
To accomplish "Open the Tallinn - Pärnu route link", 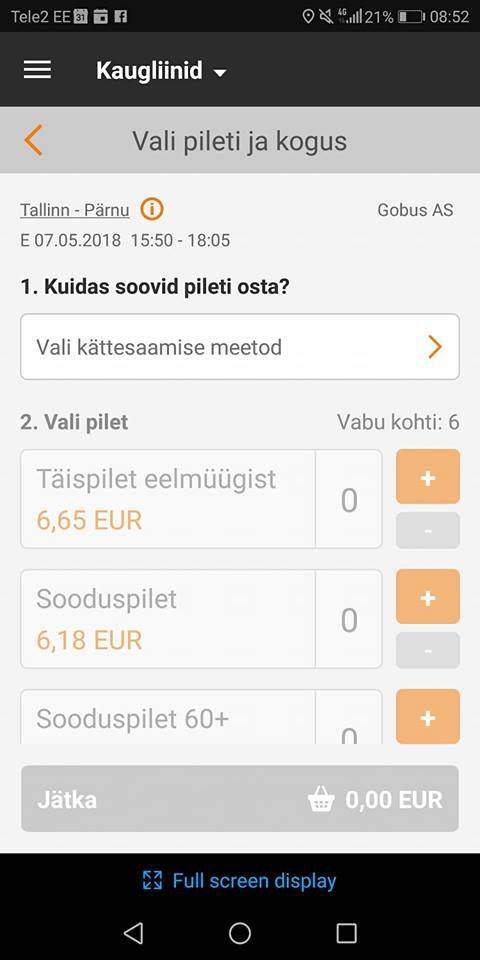I will (x=75, y=210).
